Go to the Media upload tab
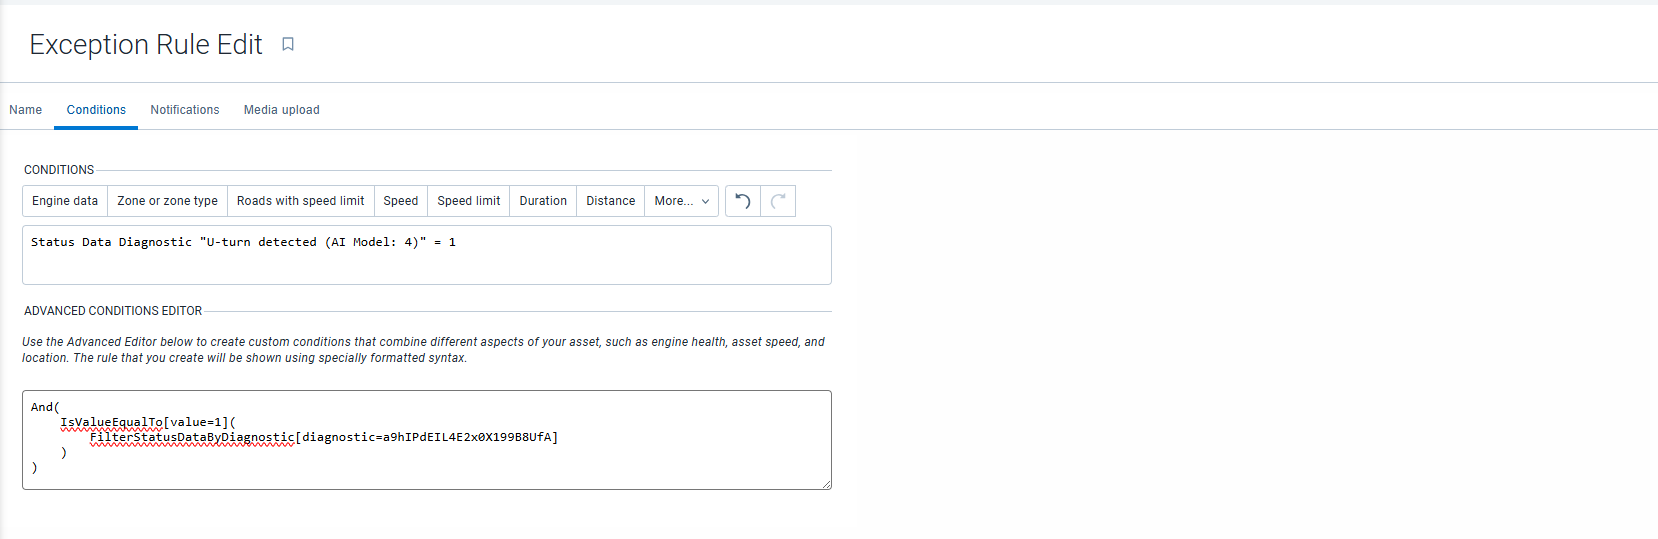The width and height of the screenshot is (1658, 539). 282,110
